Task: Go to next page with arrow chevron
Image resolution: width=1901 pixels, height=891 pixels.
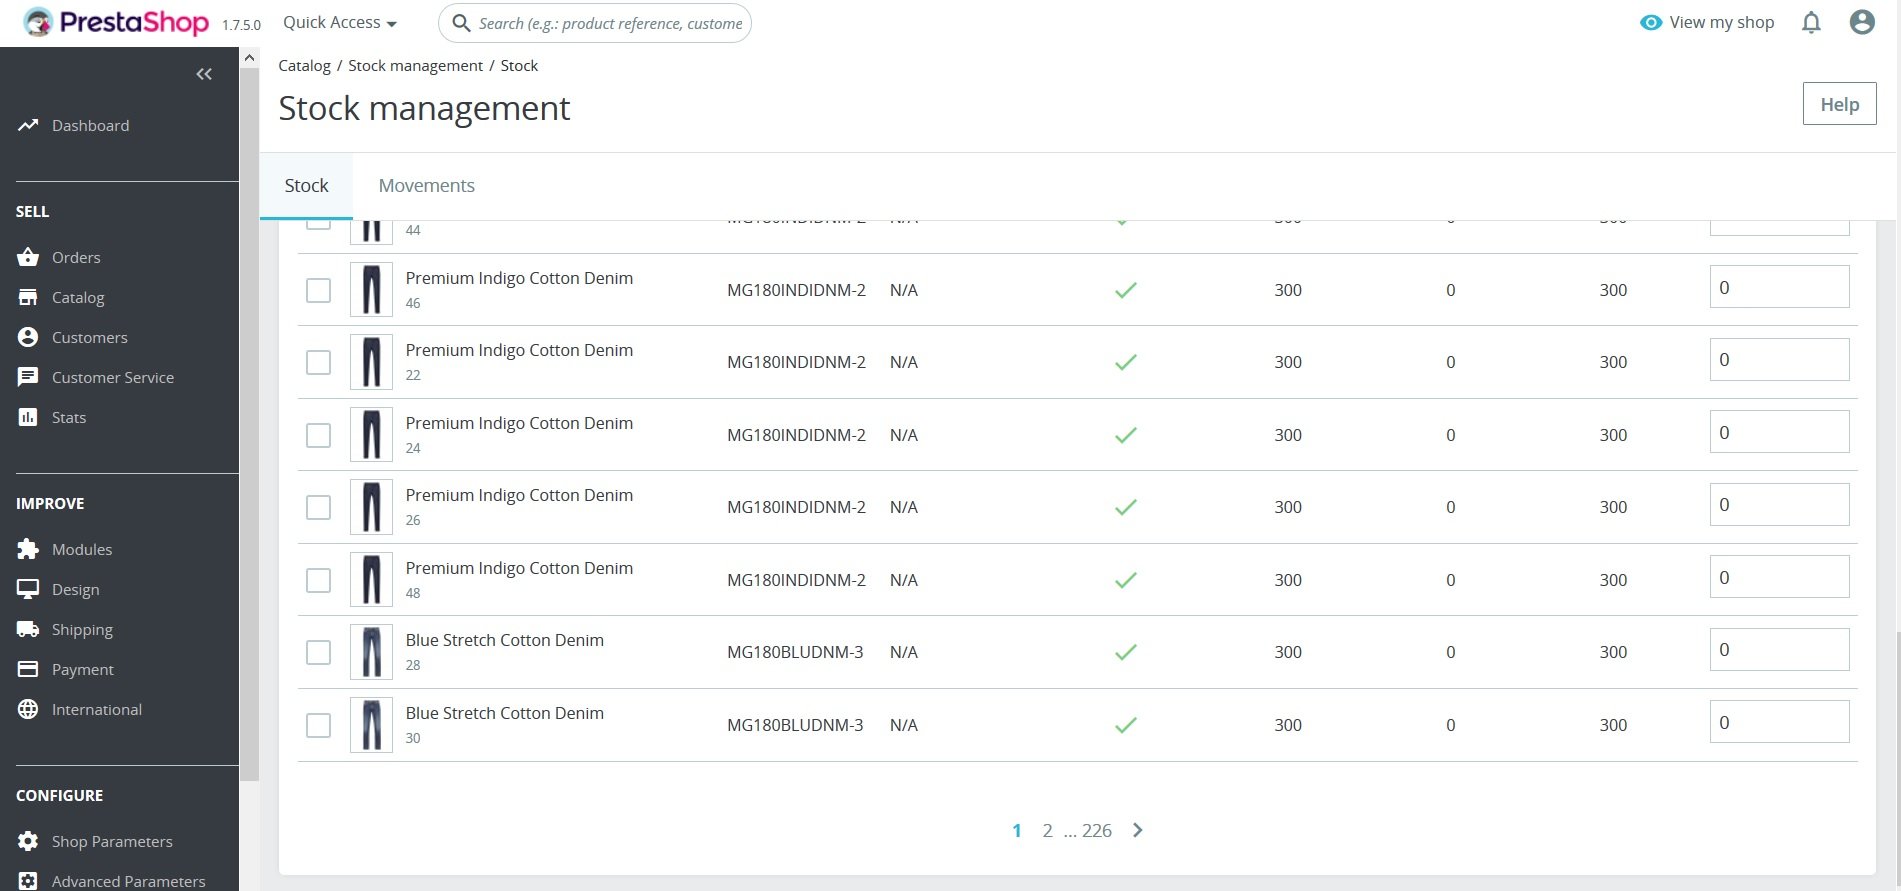Action: (1138, 830)
